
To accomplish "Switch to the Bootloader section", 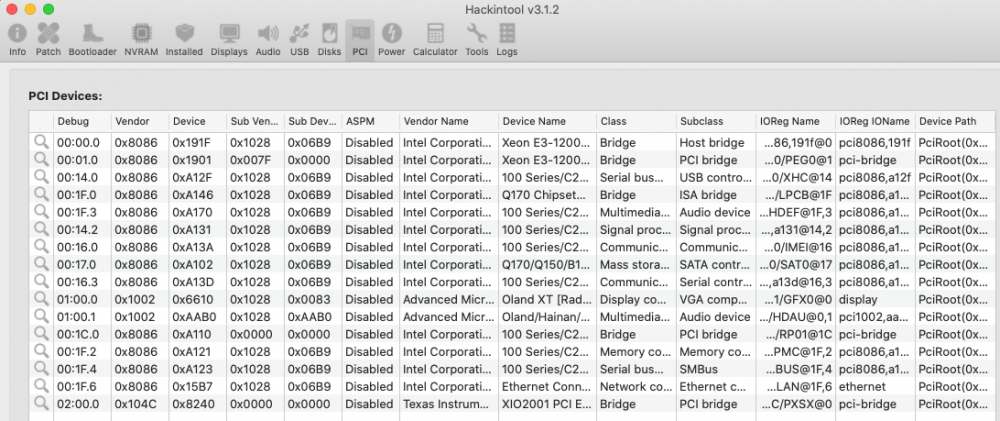I will pyautogui.click(x=92, y=39).
